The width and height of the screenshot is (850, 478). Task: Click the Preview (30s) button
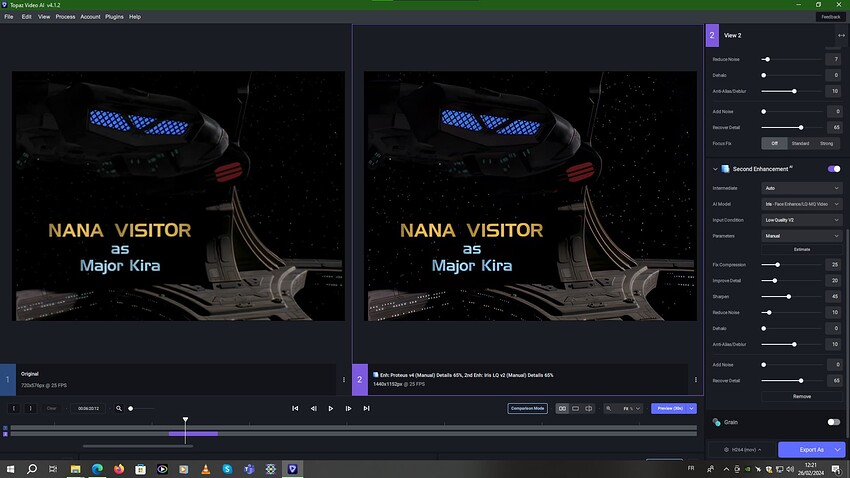click(669, 408)
